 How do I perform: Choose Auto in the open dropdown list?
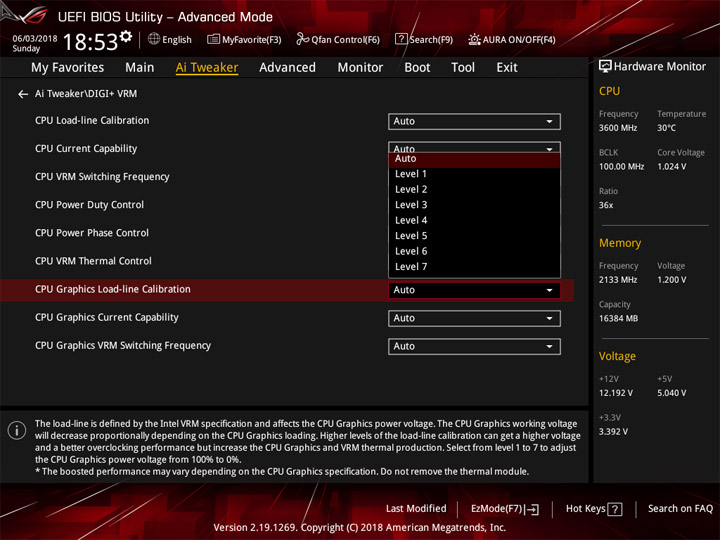474,159
